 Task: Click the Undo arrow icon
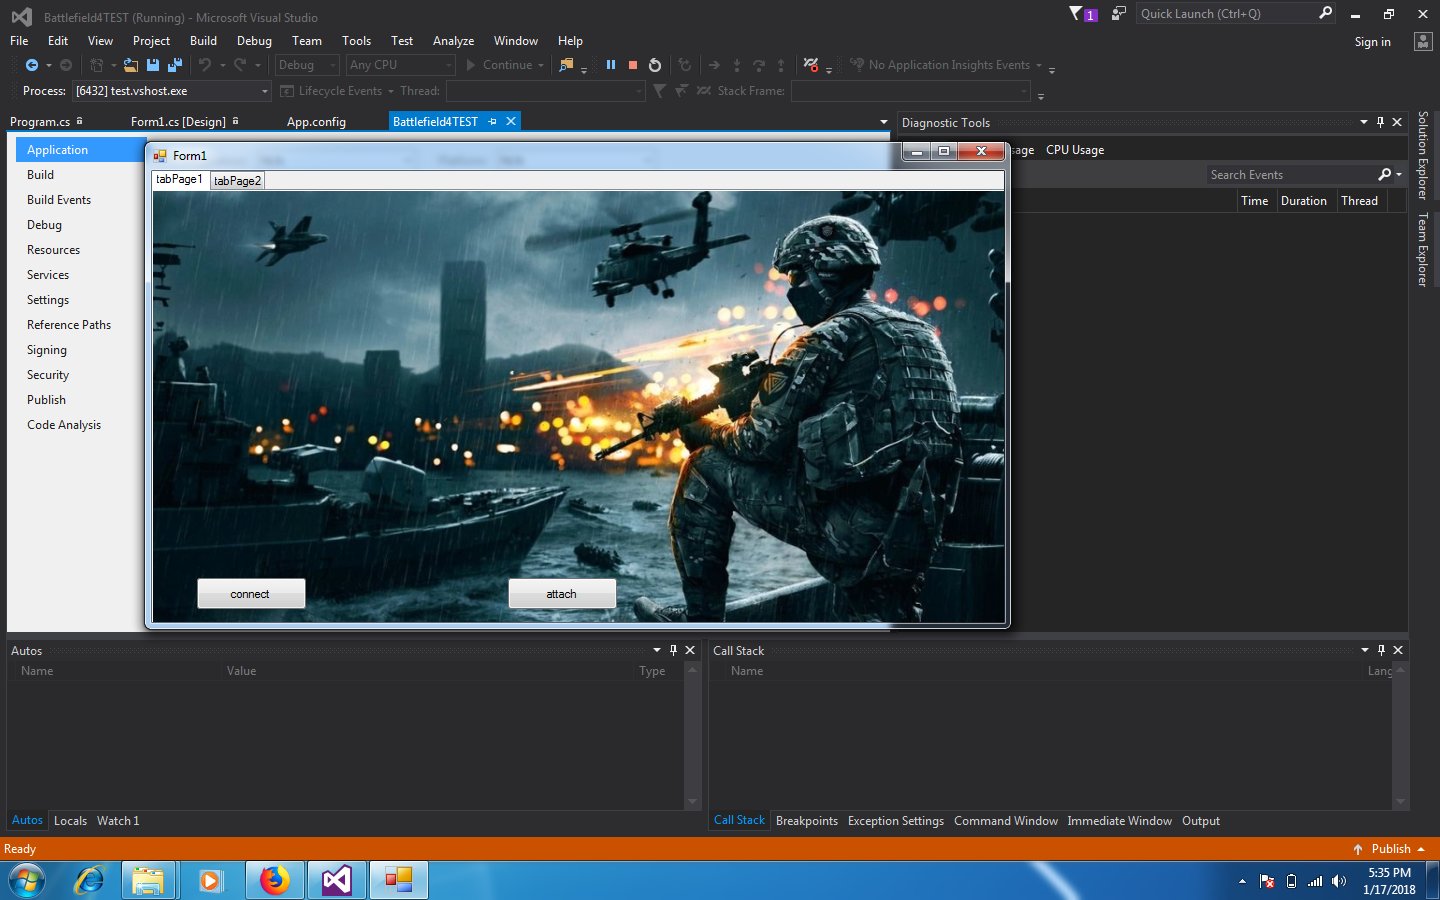pos(205,65)
